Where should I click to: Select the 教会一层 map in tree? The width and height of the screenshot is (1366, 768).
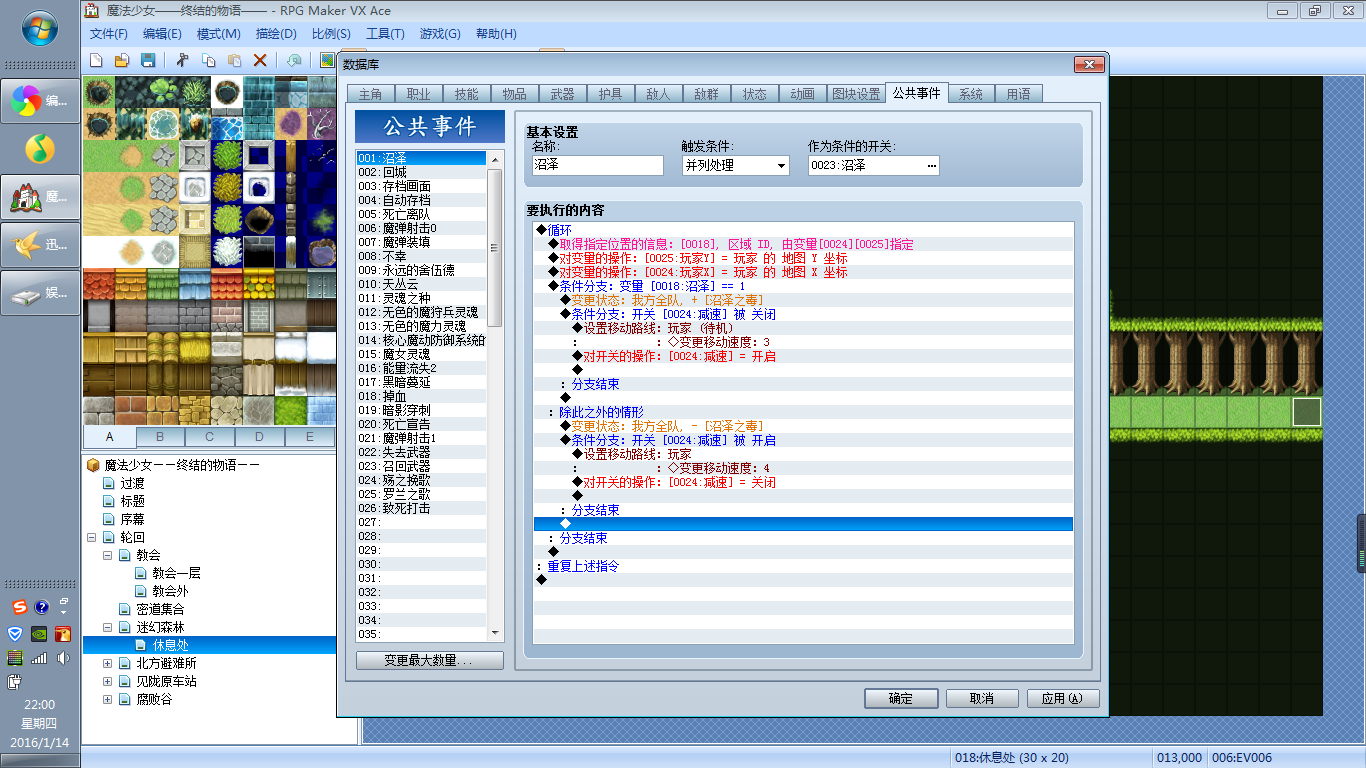[x=176, y=573]
